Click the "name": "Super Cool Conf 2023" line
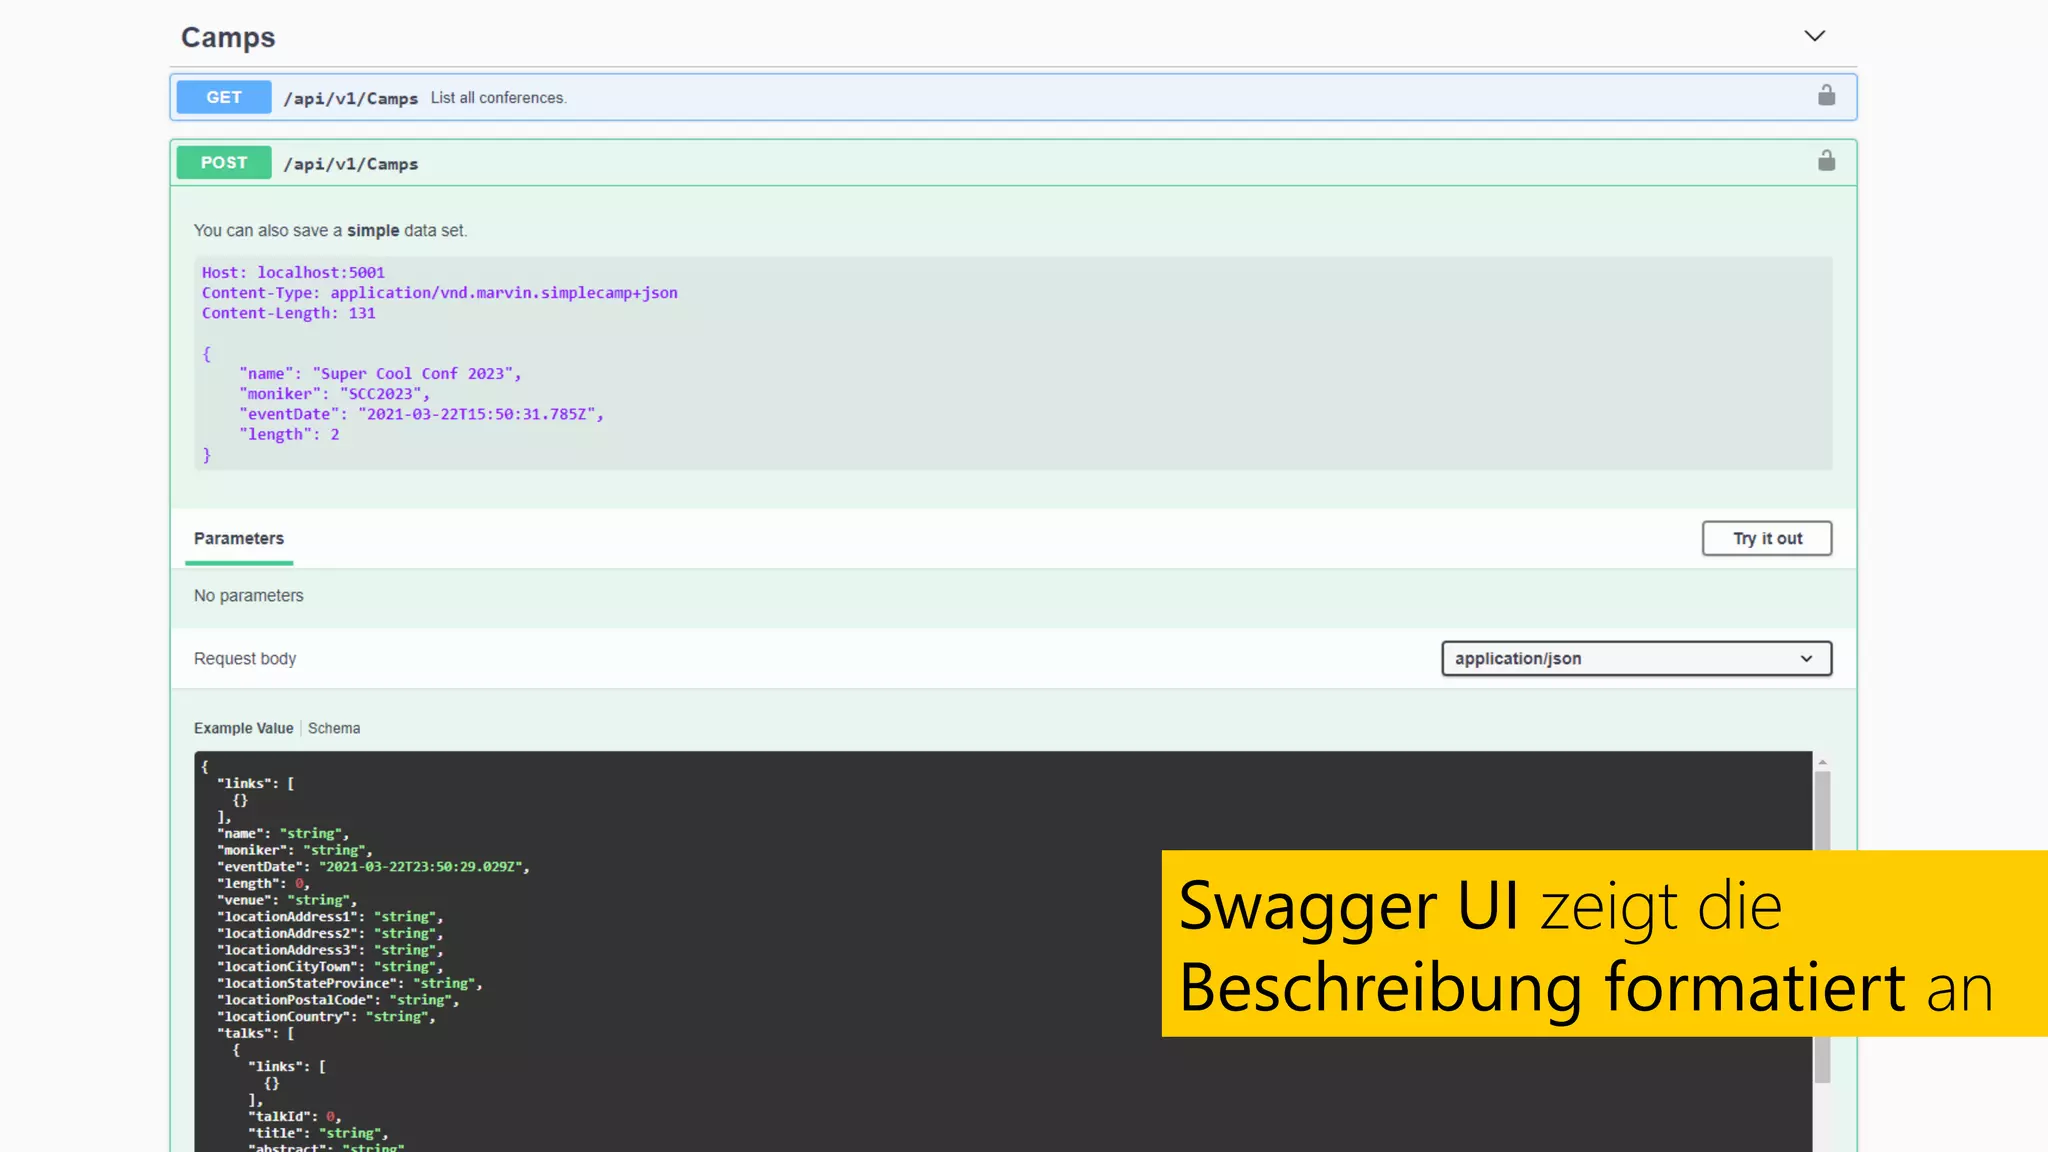 pos(380,373)
